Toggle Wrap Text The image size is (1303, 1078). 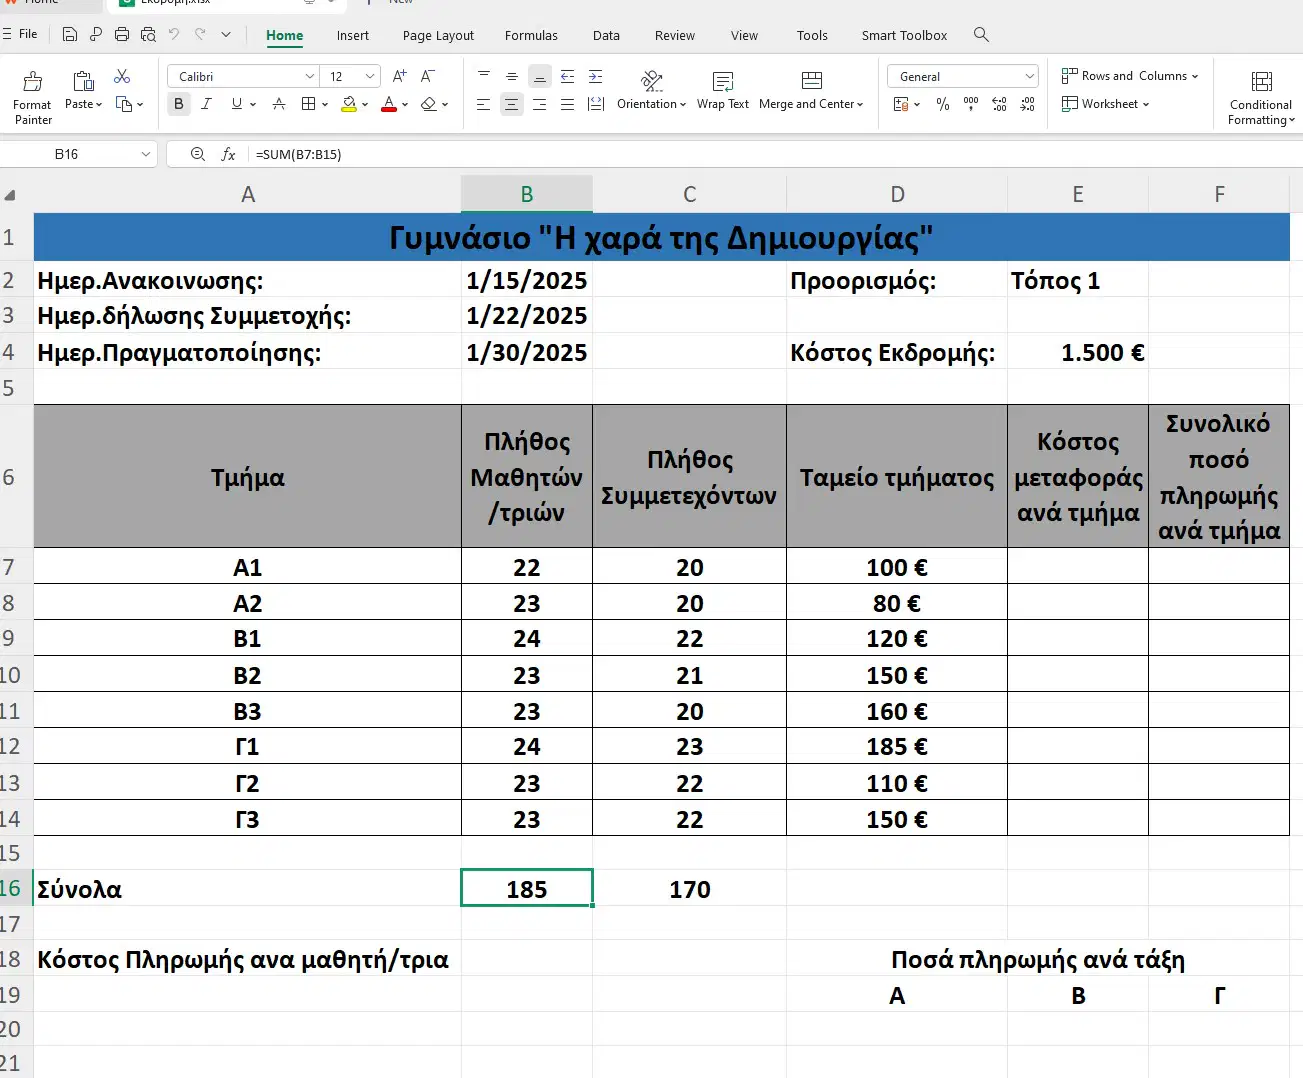723,91
